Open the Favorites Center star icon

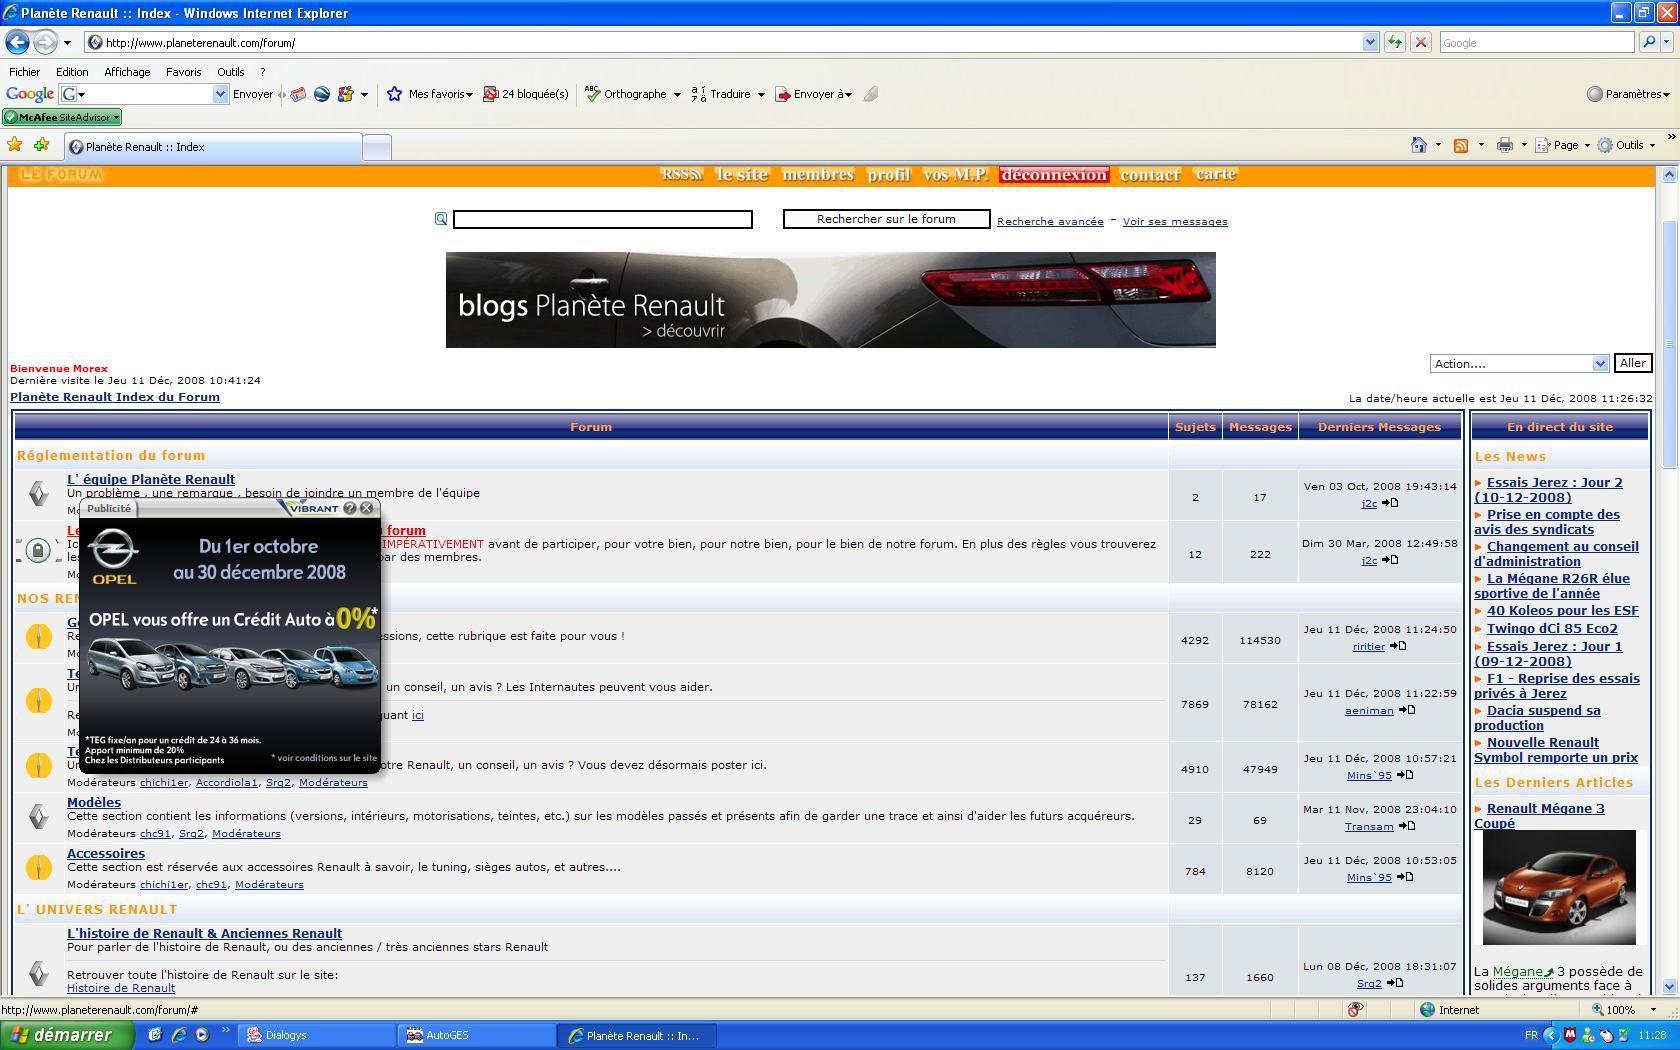click(15, 145)
